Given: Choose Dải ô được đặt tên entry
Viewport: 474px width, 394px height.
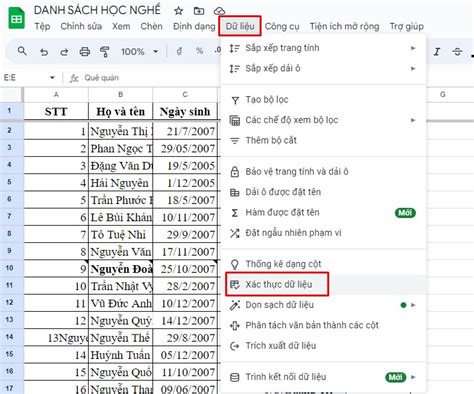Looking at the screenshot, I should pyautogui.click(x=323, y=192).
